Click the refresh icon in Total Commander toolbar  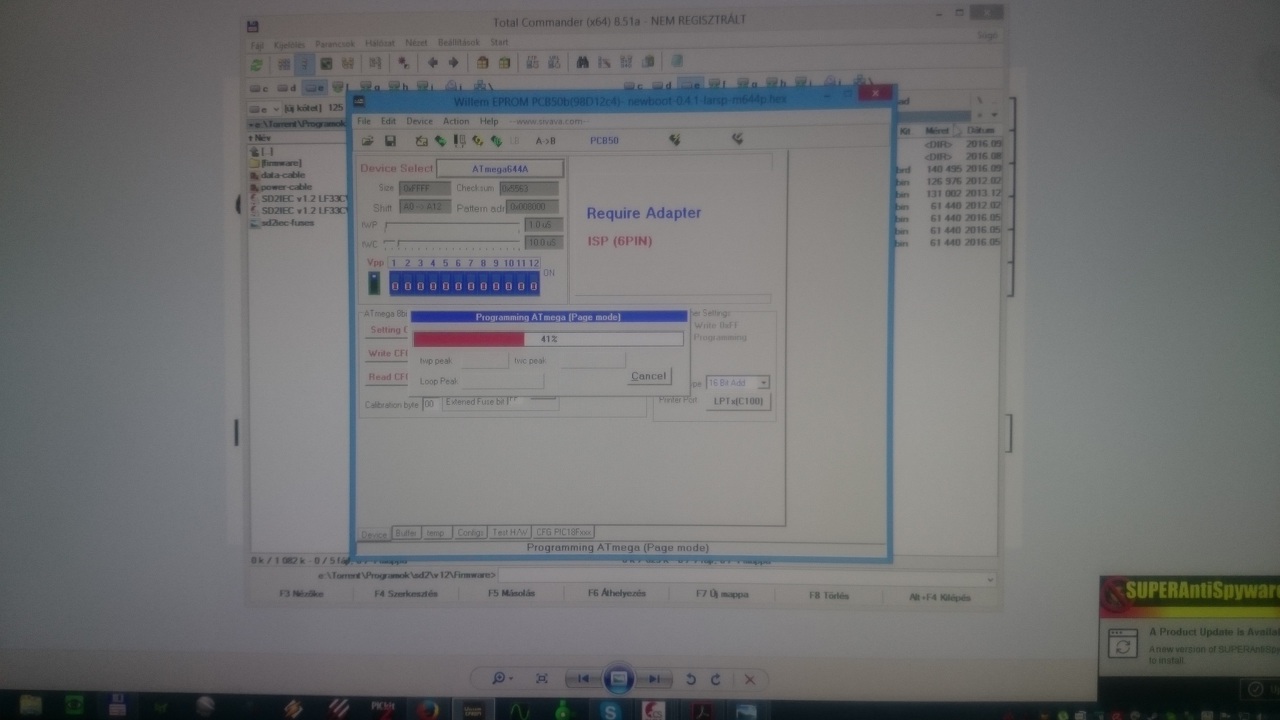257,64
